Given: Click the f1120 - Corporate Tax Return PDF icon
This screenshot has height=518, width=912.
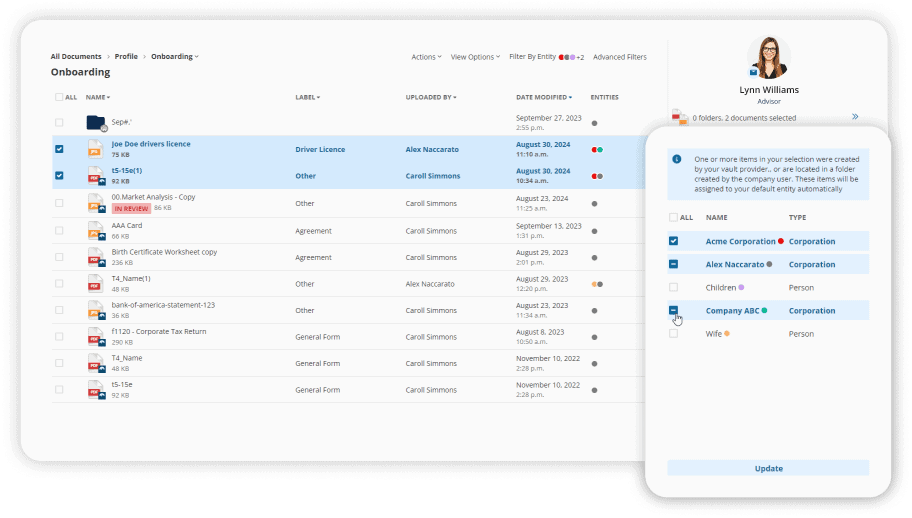Looking at the screenshot, I should coord(96,337).
